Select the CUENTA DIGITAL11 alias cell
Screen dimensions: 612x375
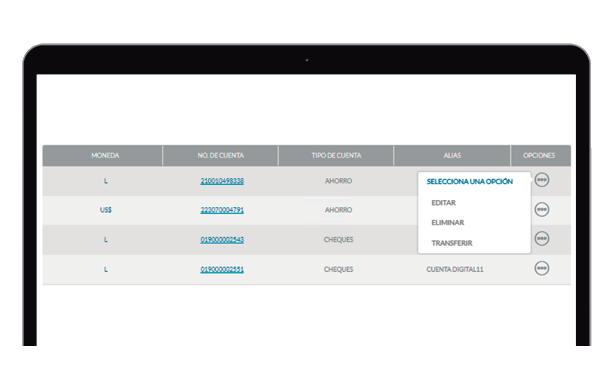pos(455,269)
